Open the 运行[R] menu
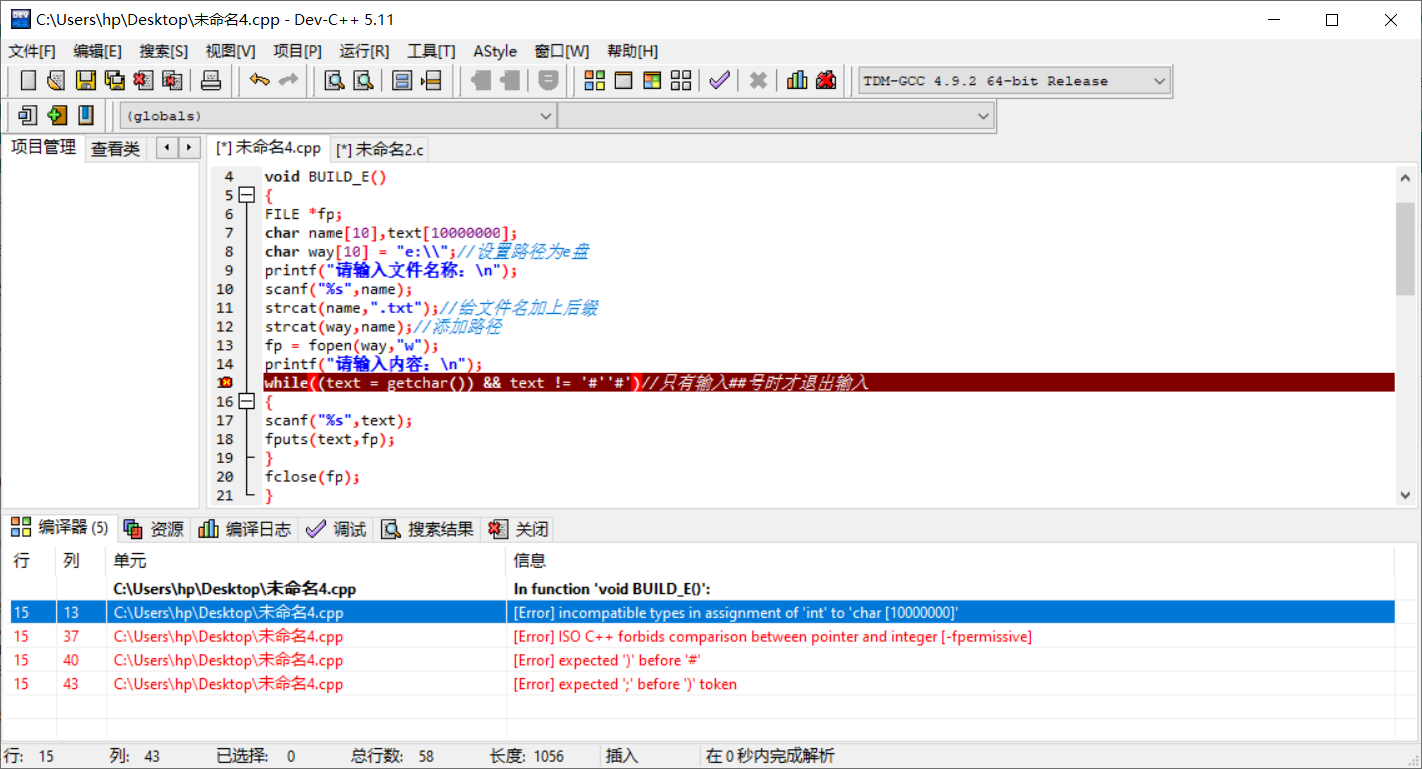 tap(364, 51)
